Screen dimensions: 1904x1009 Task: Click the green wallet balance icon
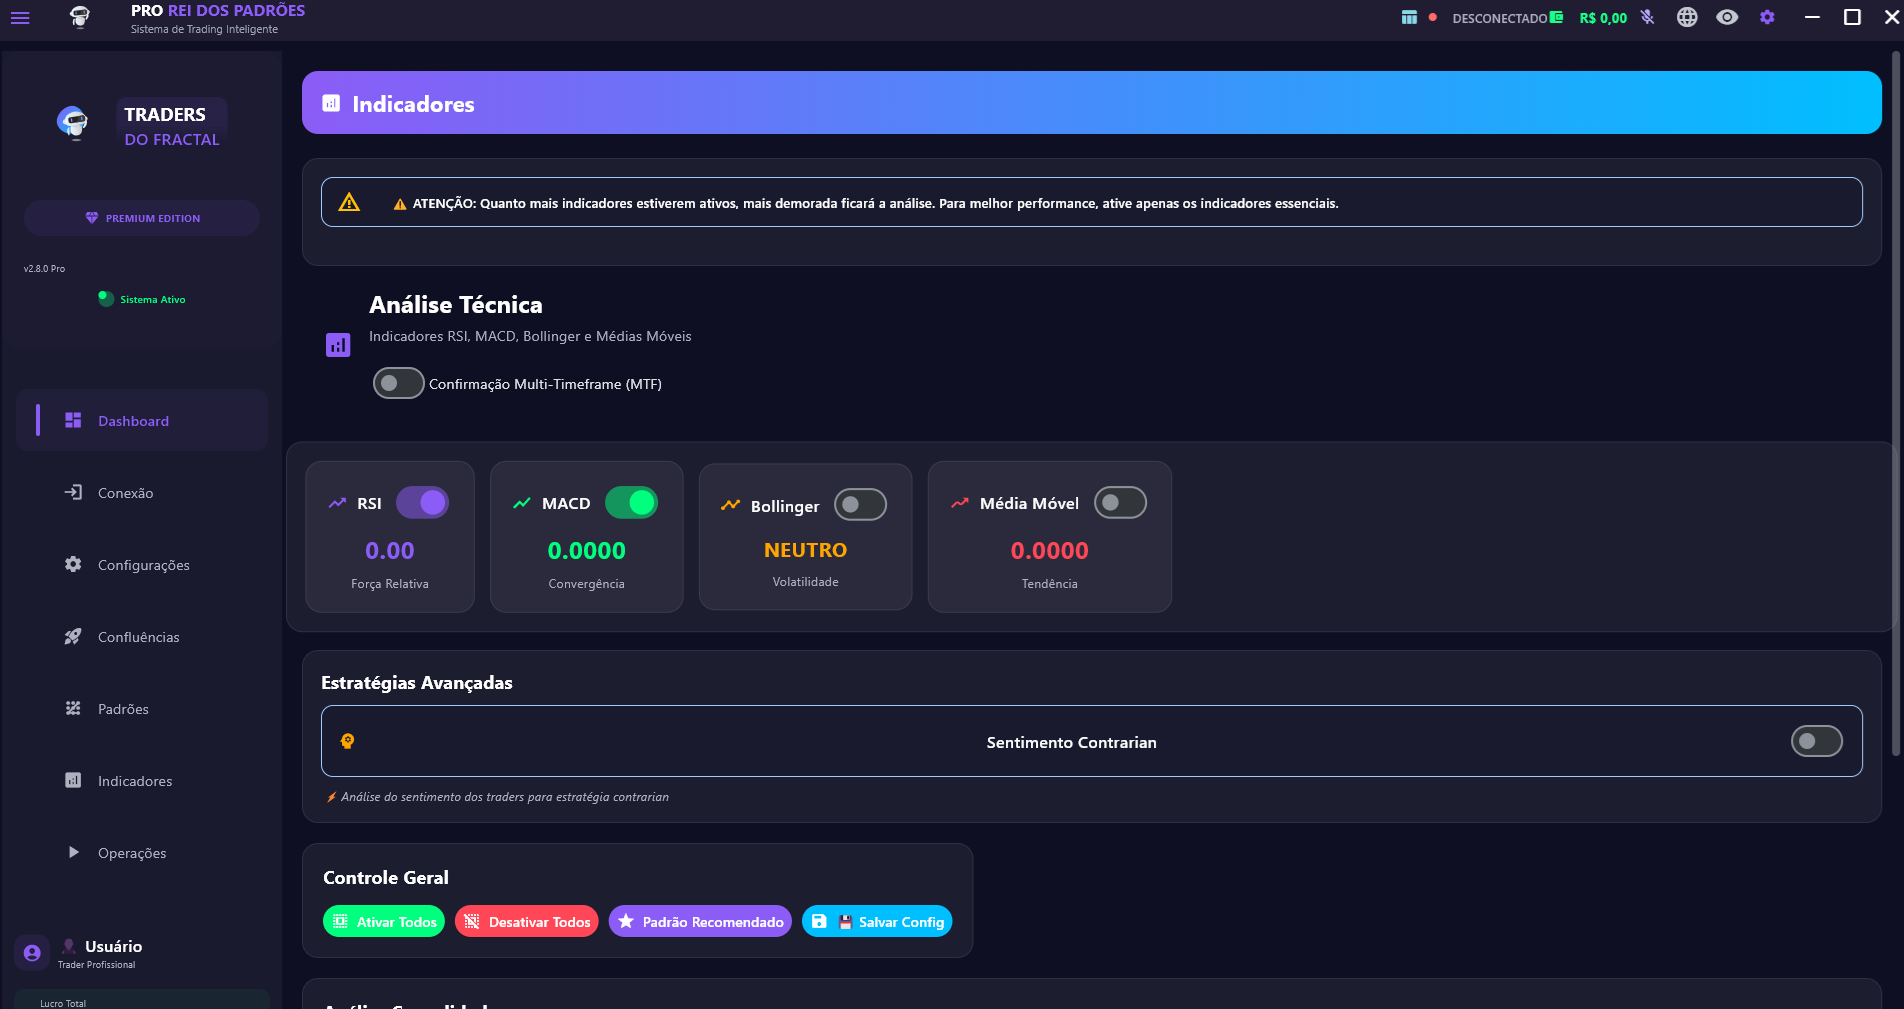tap(1557, 18)
